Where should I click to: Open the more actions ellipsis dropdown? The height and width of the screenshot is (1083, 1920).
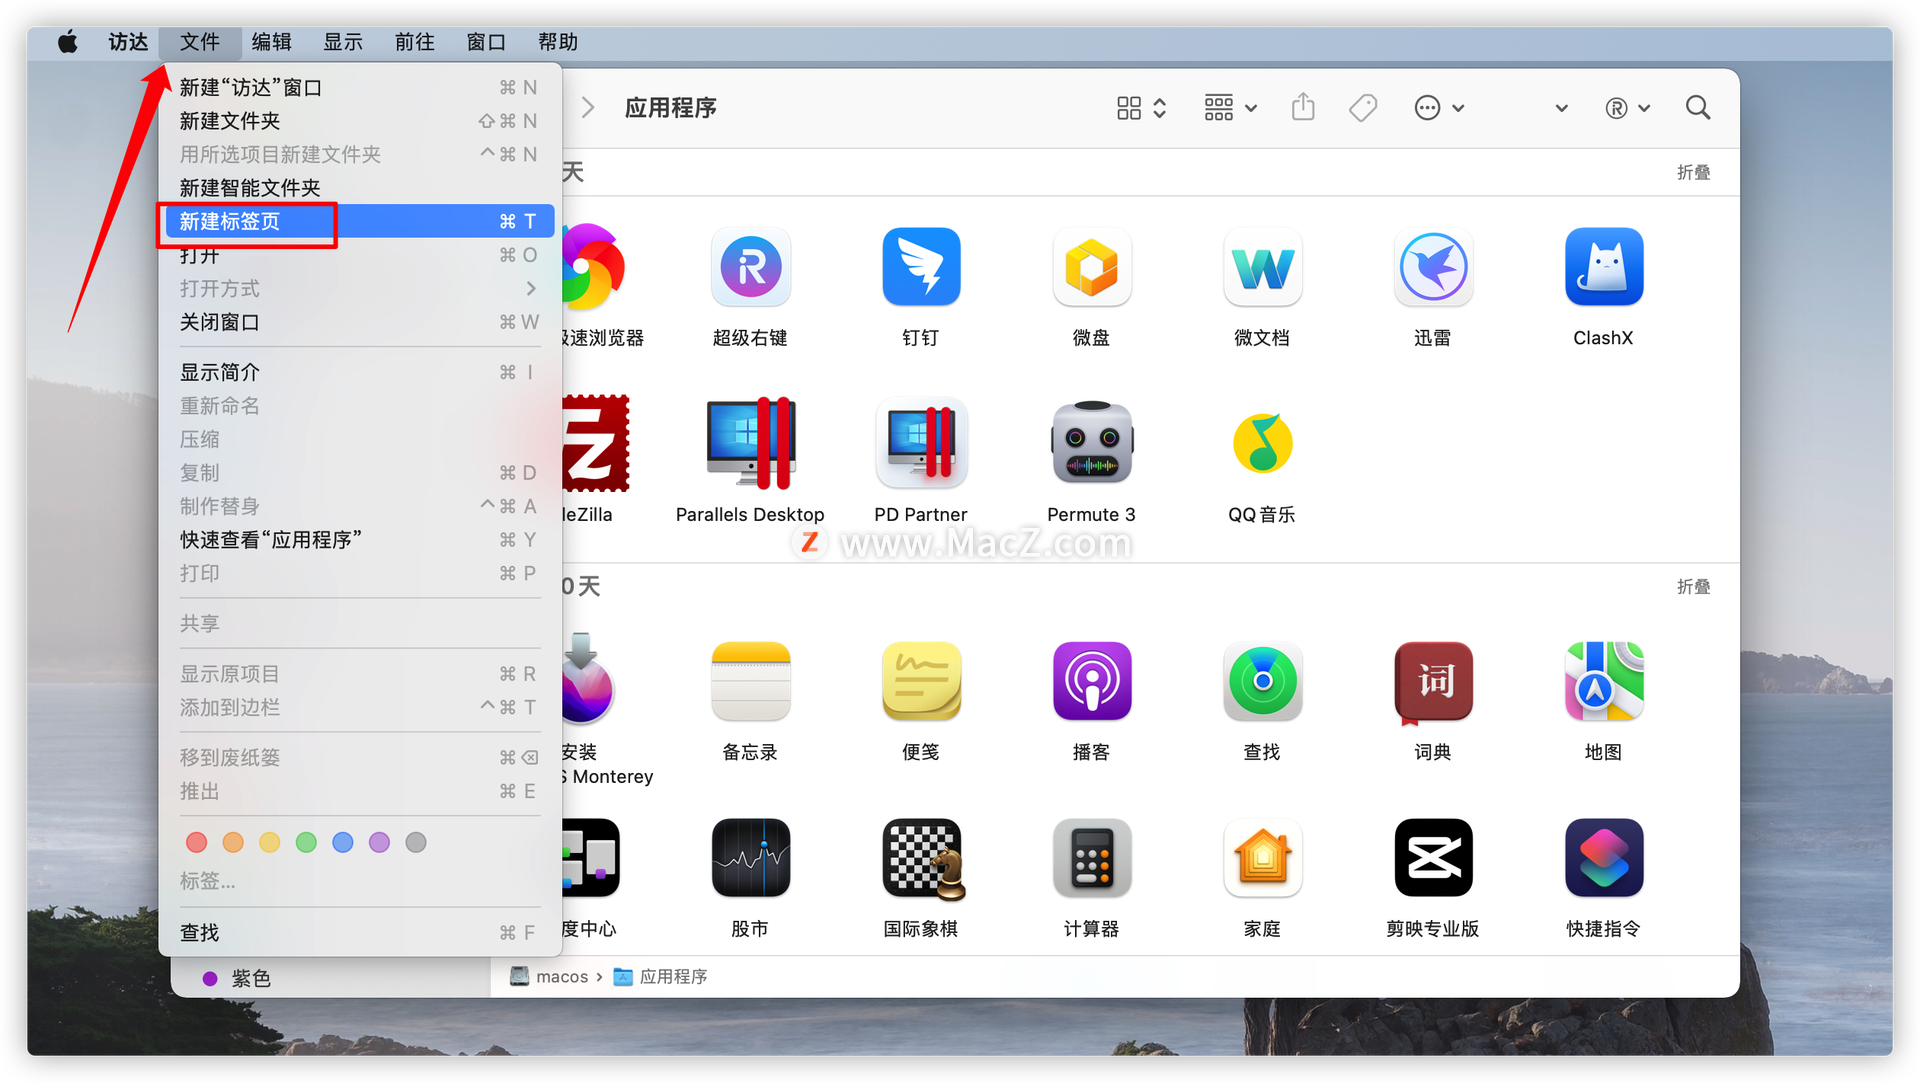[1439, 108]
